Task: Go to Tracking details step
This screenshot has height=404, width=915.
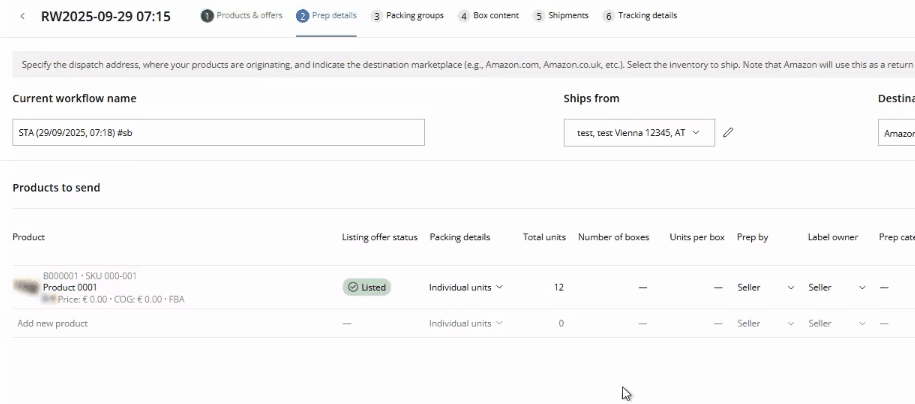Action: 640,16
